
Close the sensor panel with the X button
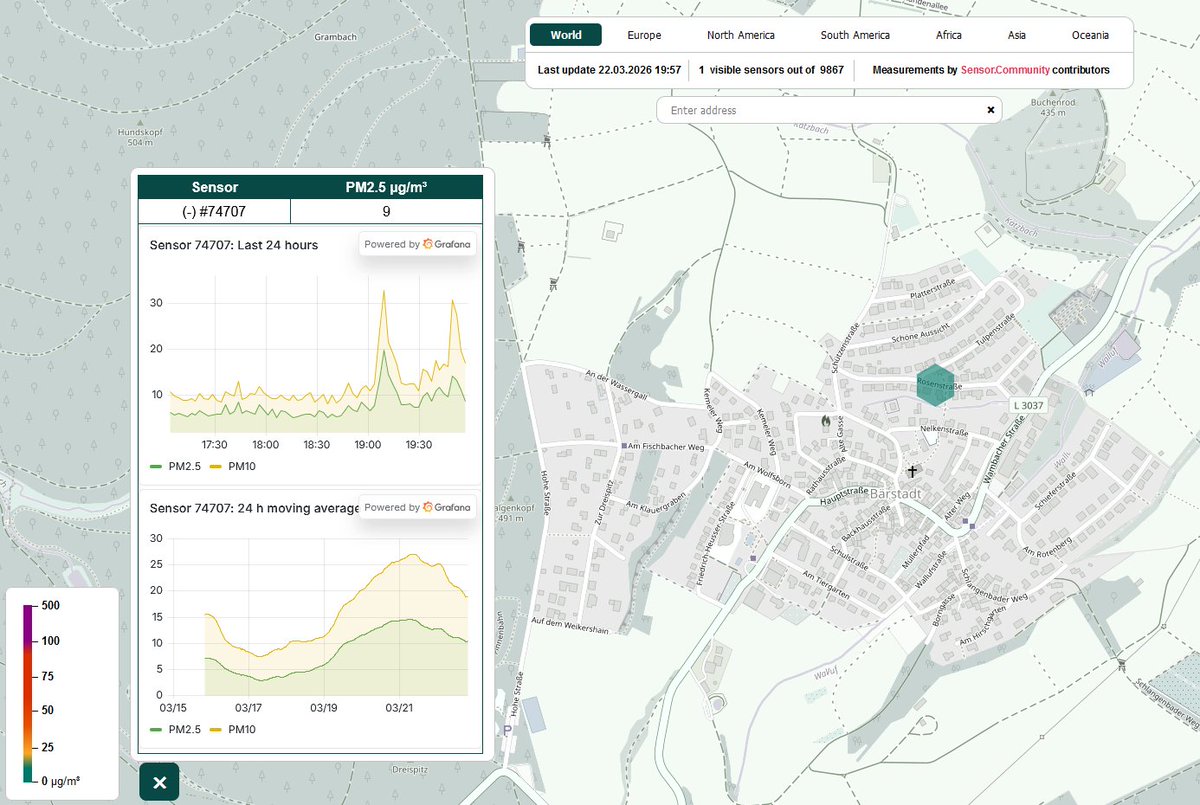click(159, 783)
